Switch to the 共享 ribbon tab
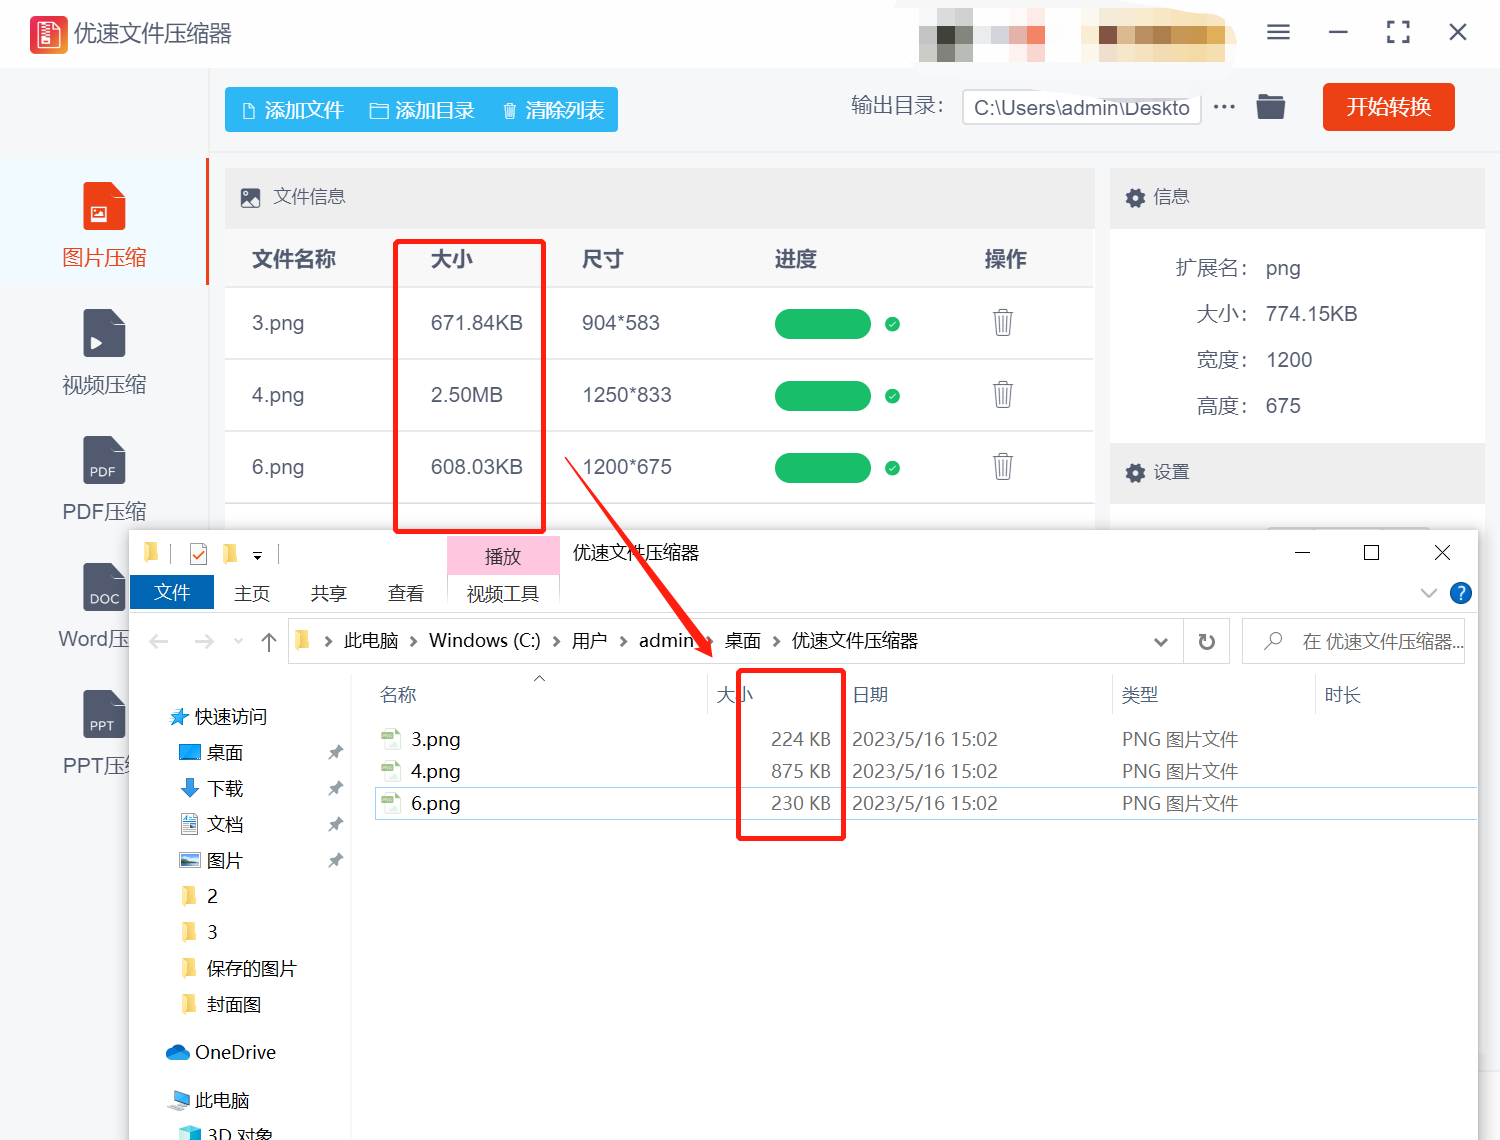The width and height of the screenshot is (1500, 1140). click(x=328, y=593)
